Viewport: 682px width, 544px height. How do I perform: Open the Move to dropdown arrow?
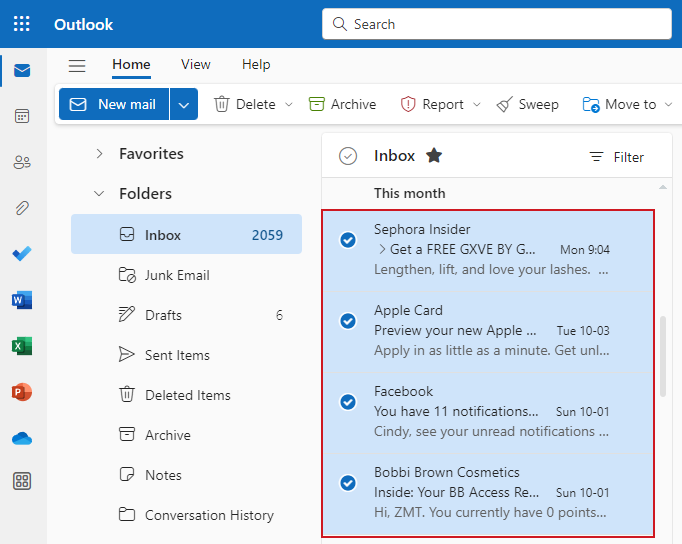point(669,104)
